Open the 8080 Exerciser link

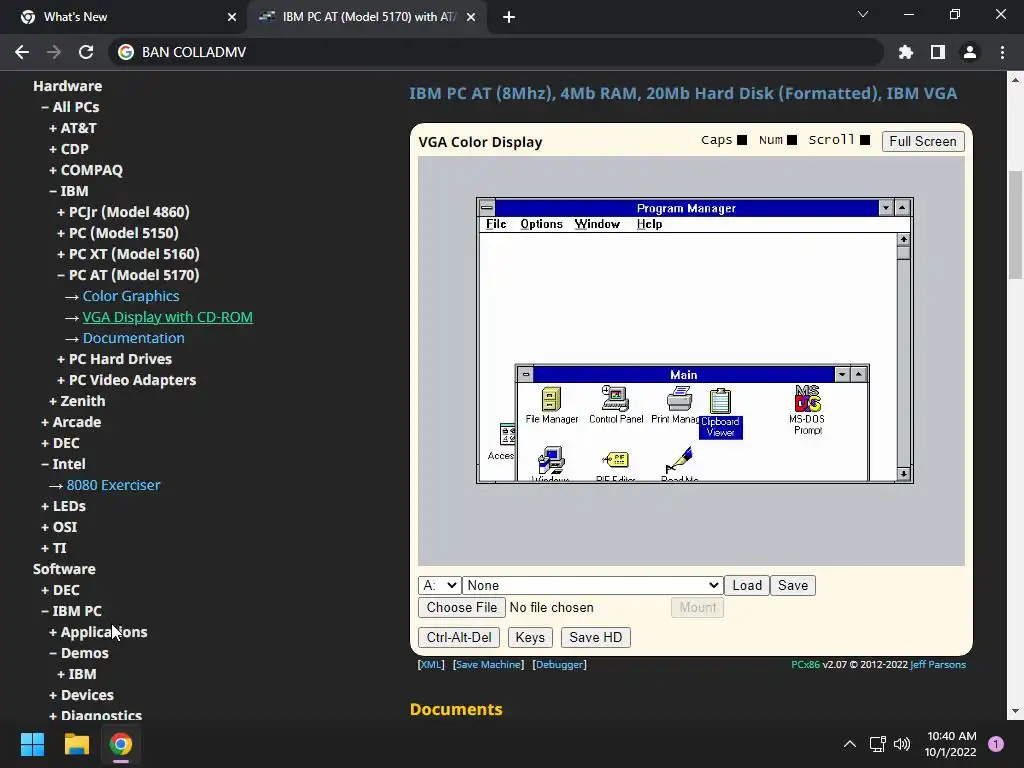click(113, 485)
